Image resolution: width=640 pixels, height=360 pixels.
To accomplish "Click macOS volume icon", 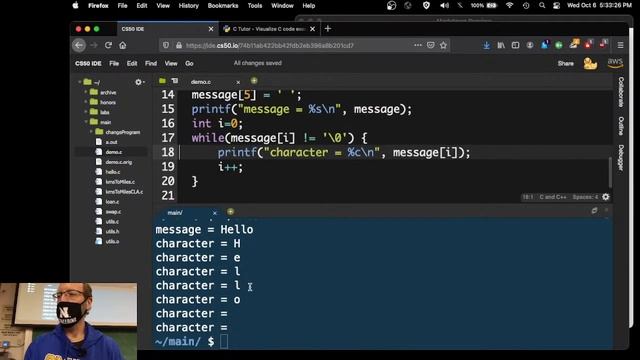I will click(444, 6).
